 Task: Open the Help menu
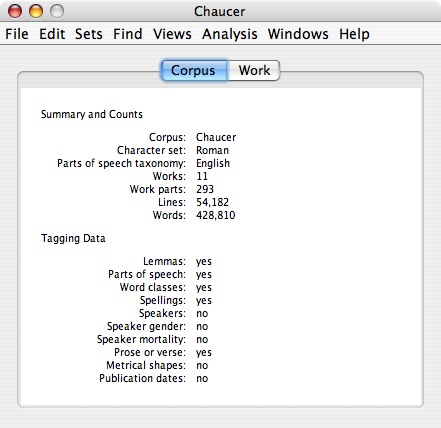point(354,34)
